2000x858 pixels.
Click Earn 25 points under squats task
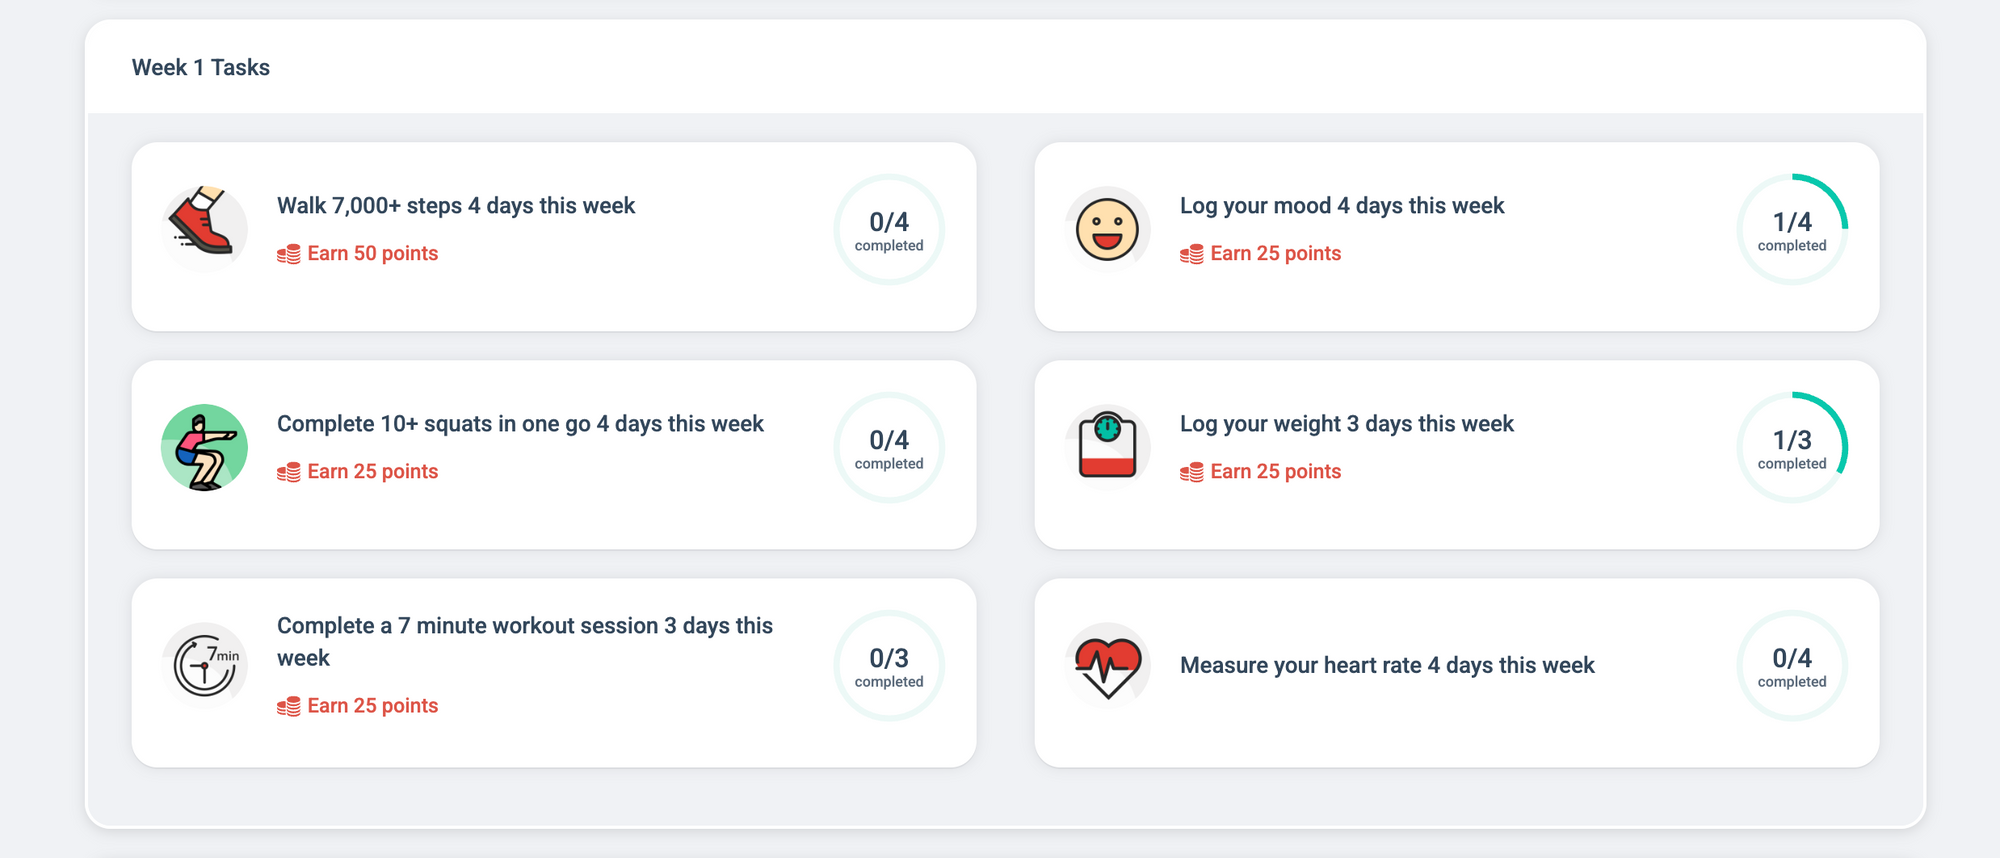(x=372, y=472)
